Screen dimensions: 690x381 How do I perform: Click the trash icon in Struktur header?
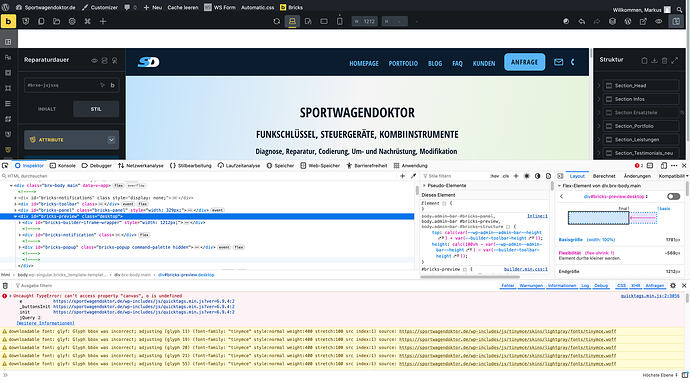coord(664,60)
